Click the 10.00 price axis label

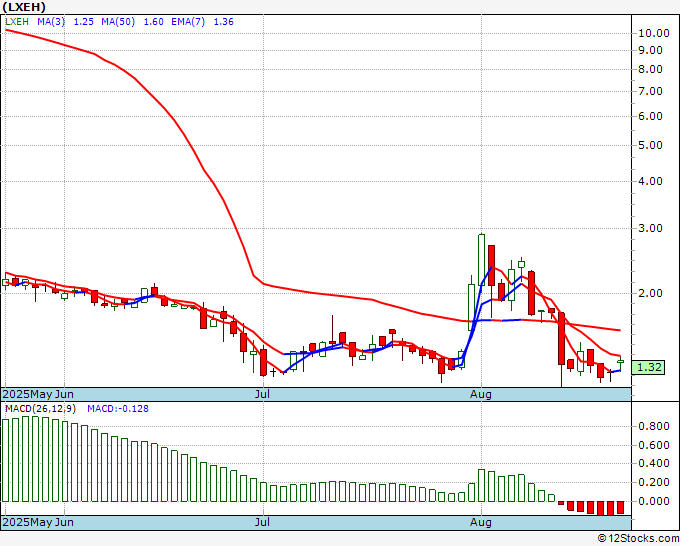click(x=654, y=33)
